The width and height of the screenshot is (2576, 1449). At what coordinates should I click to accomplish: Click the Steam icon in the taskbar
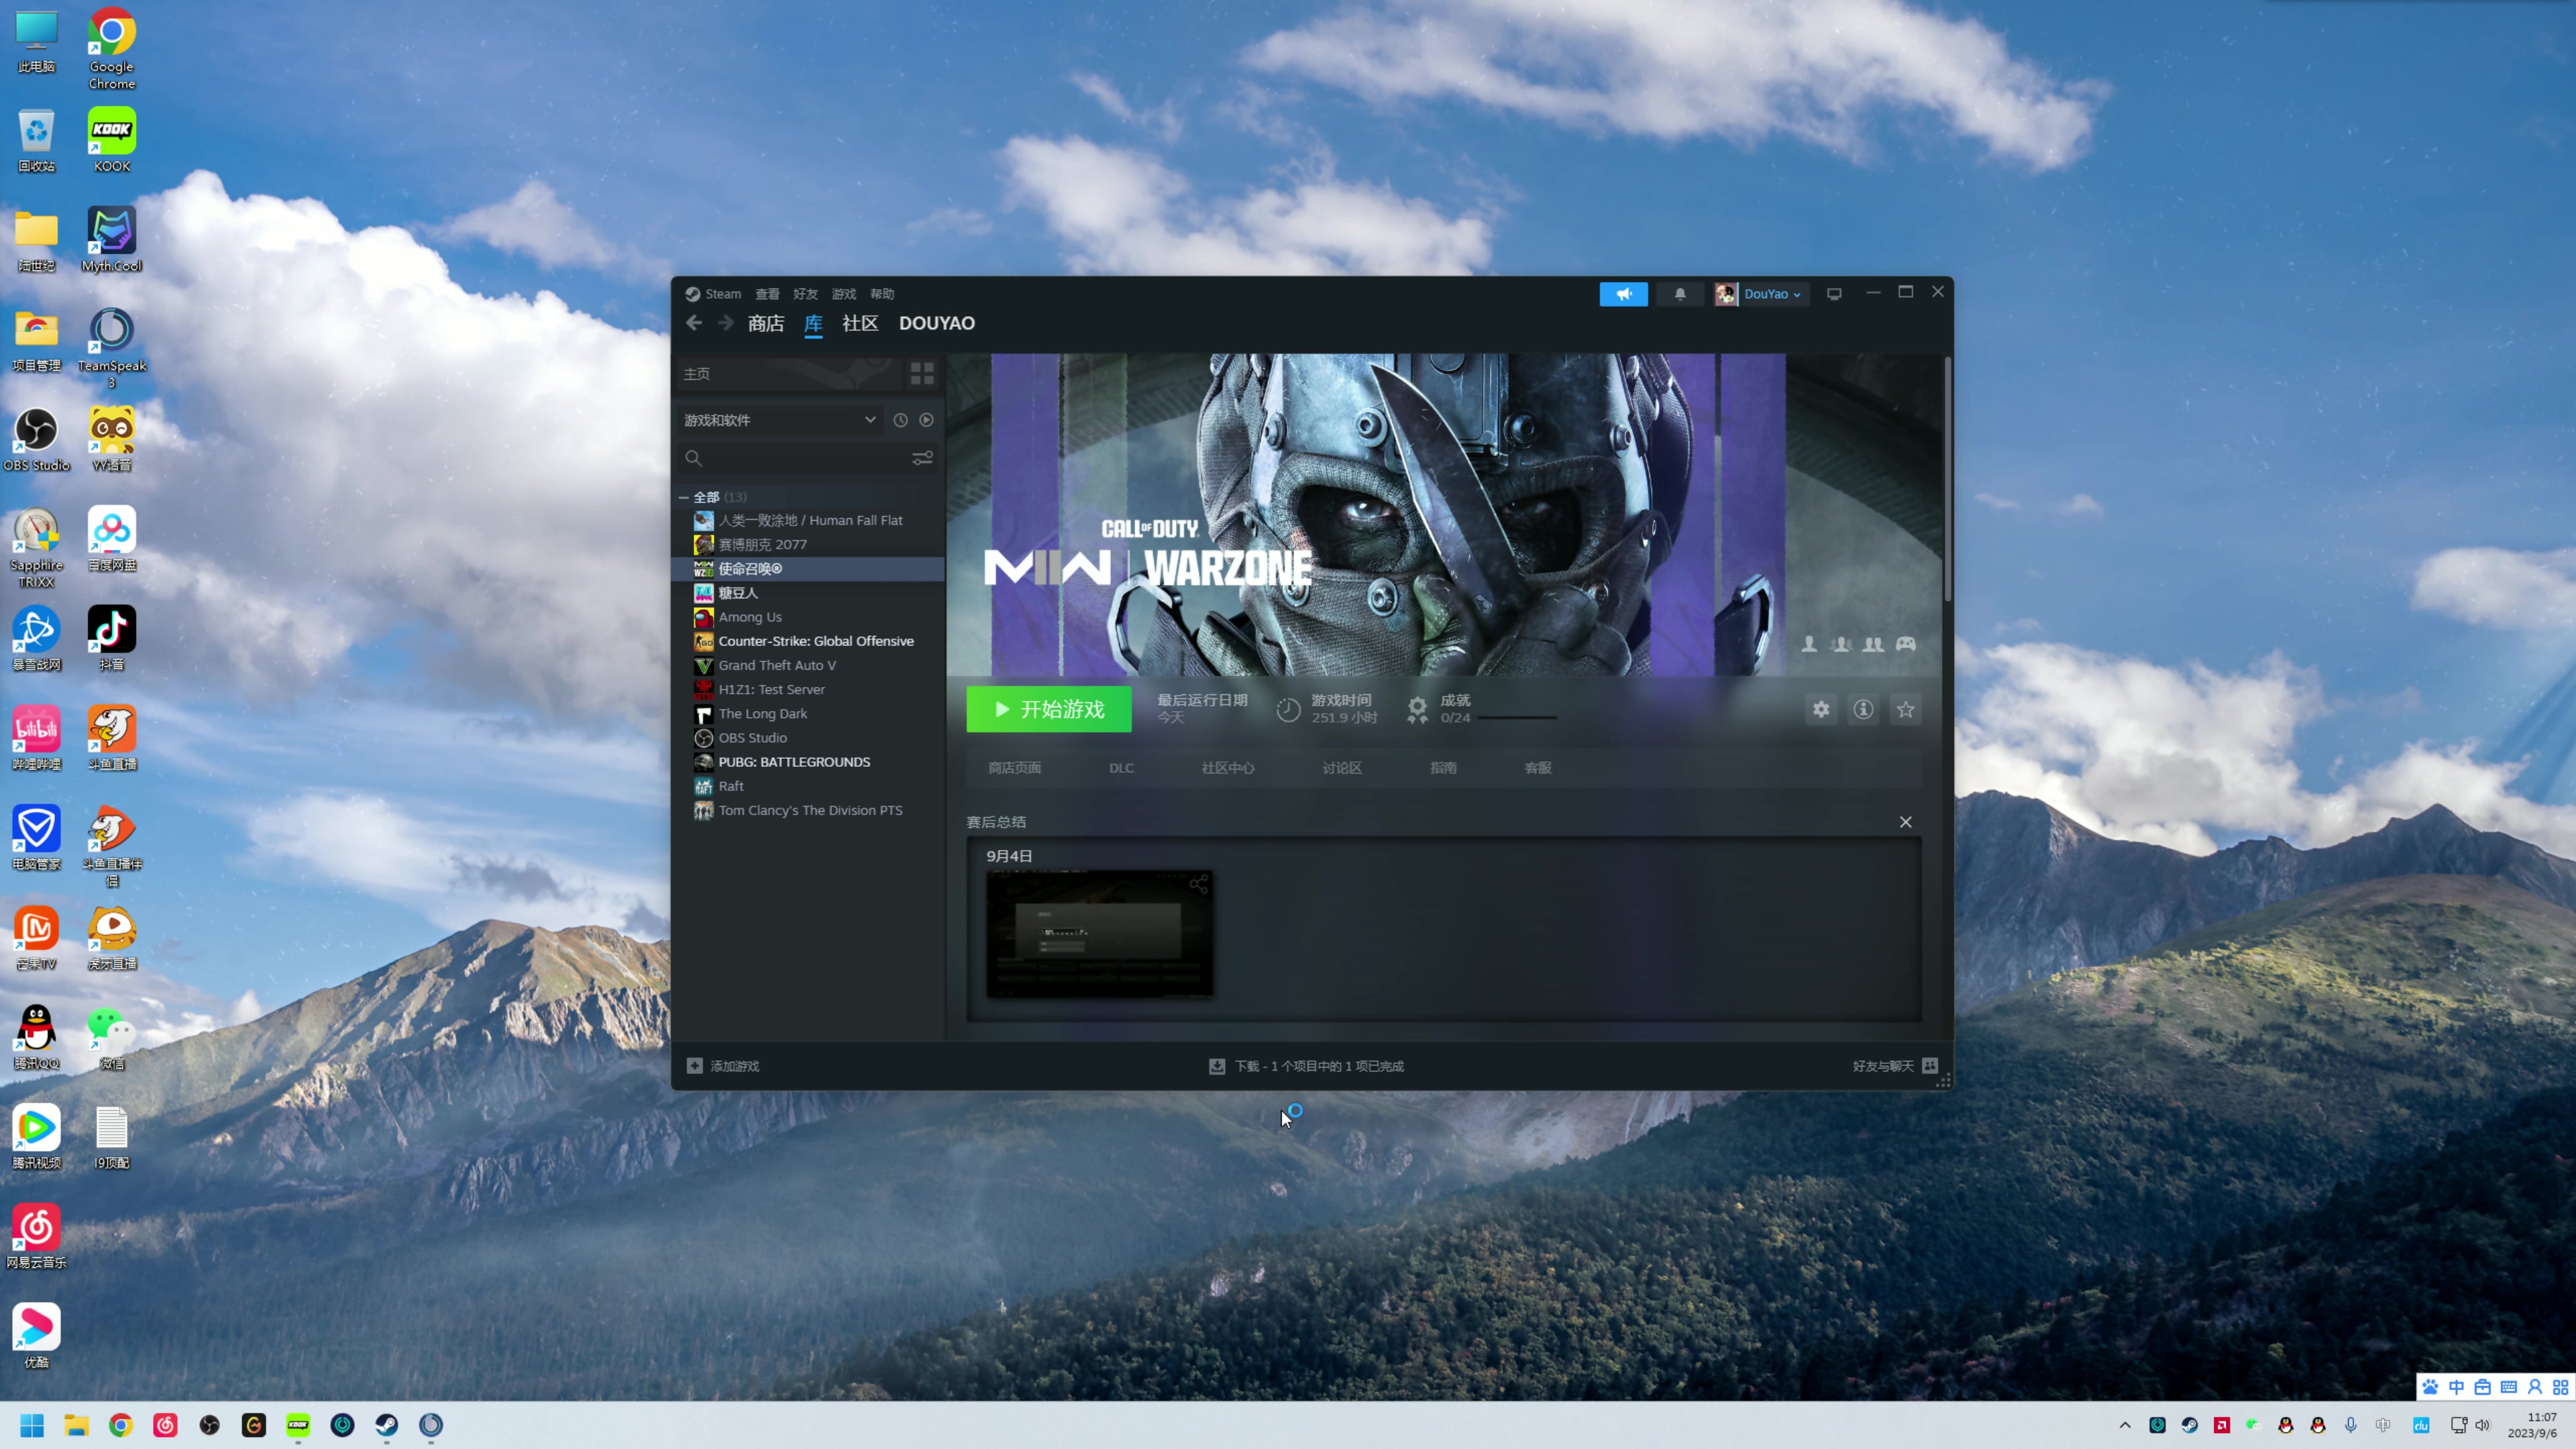point(387,1425)
